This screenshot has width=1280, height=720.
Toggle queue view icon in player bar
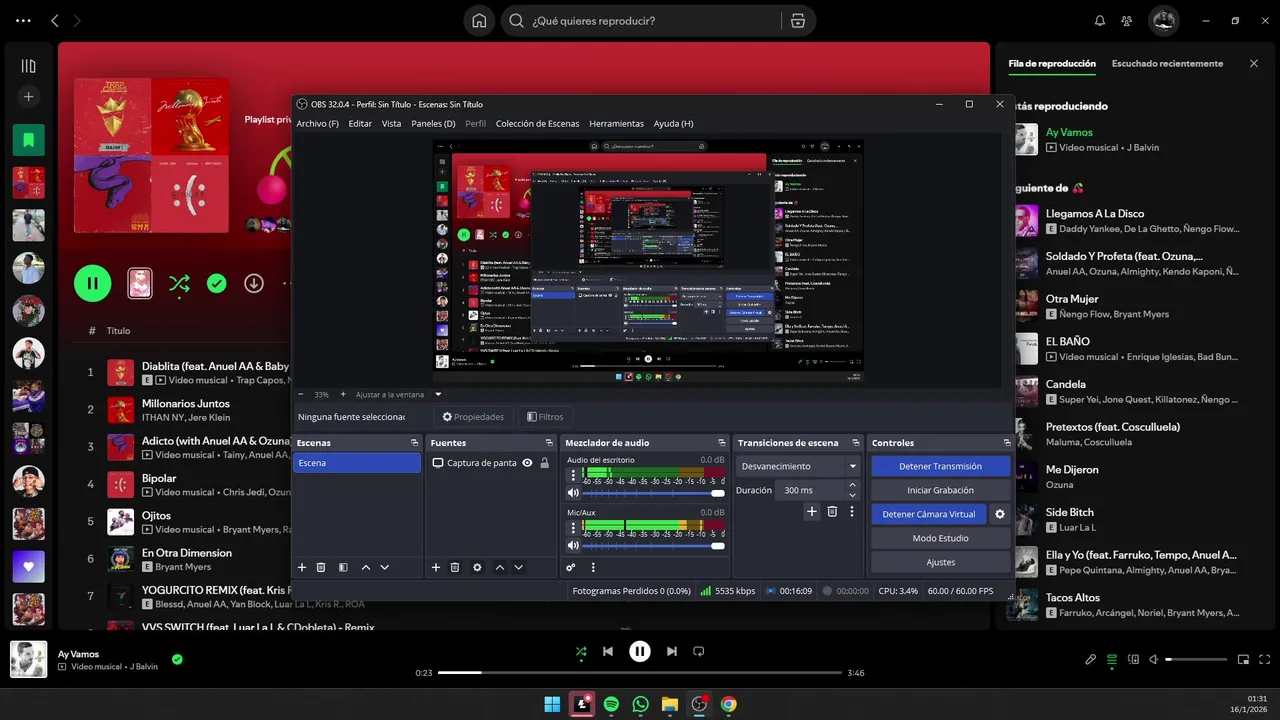(1112, 659)
